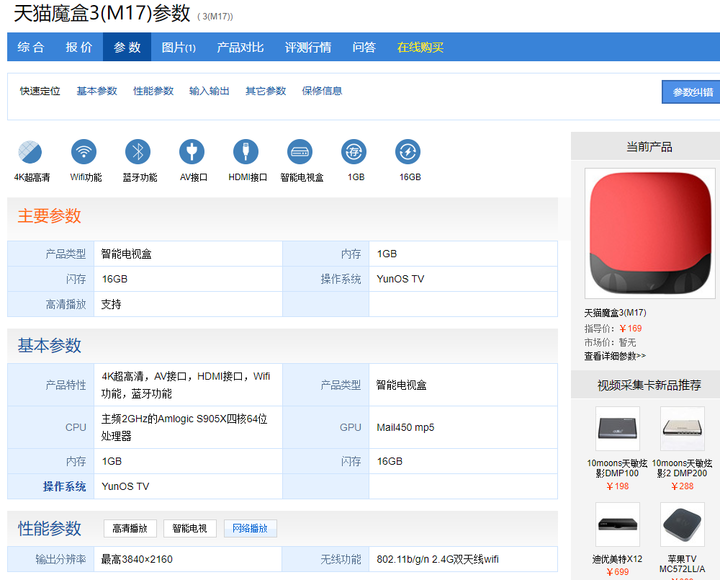Open the 评测行情 tab

pyautogui.click(x=308, y=47)
